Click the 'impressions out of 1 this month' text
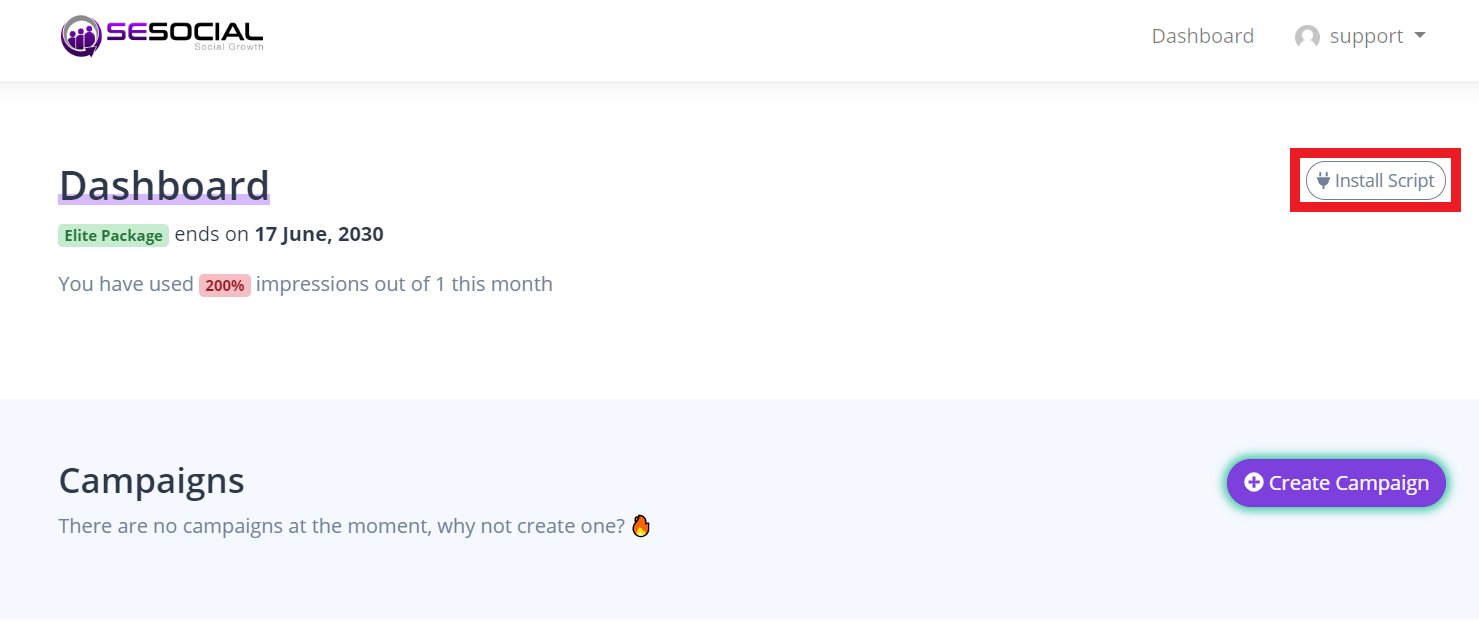Screen dimensions: 1479x629 tap(404, 284)
